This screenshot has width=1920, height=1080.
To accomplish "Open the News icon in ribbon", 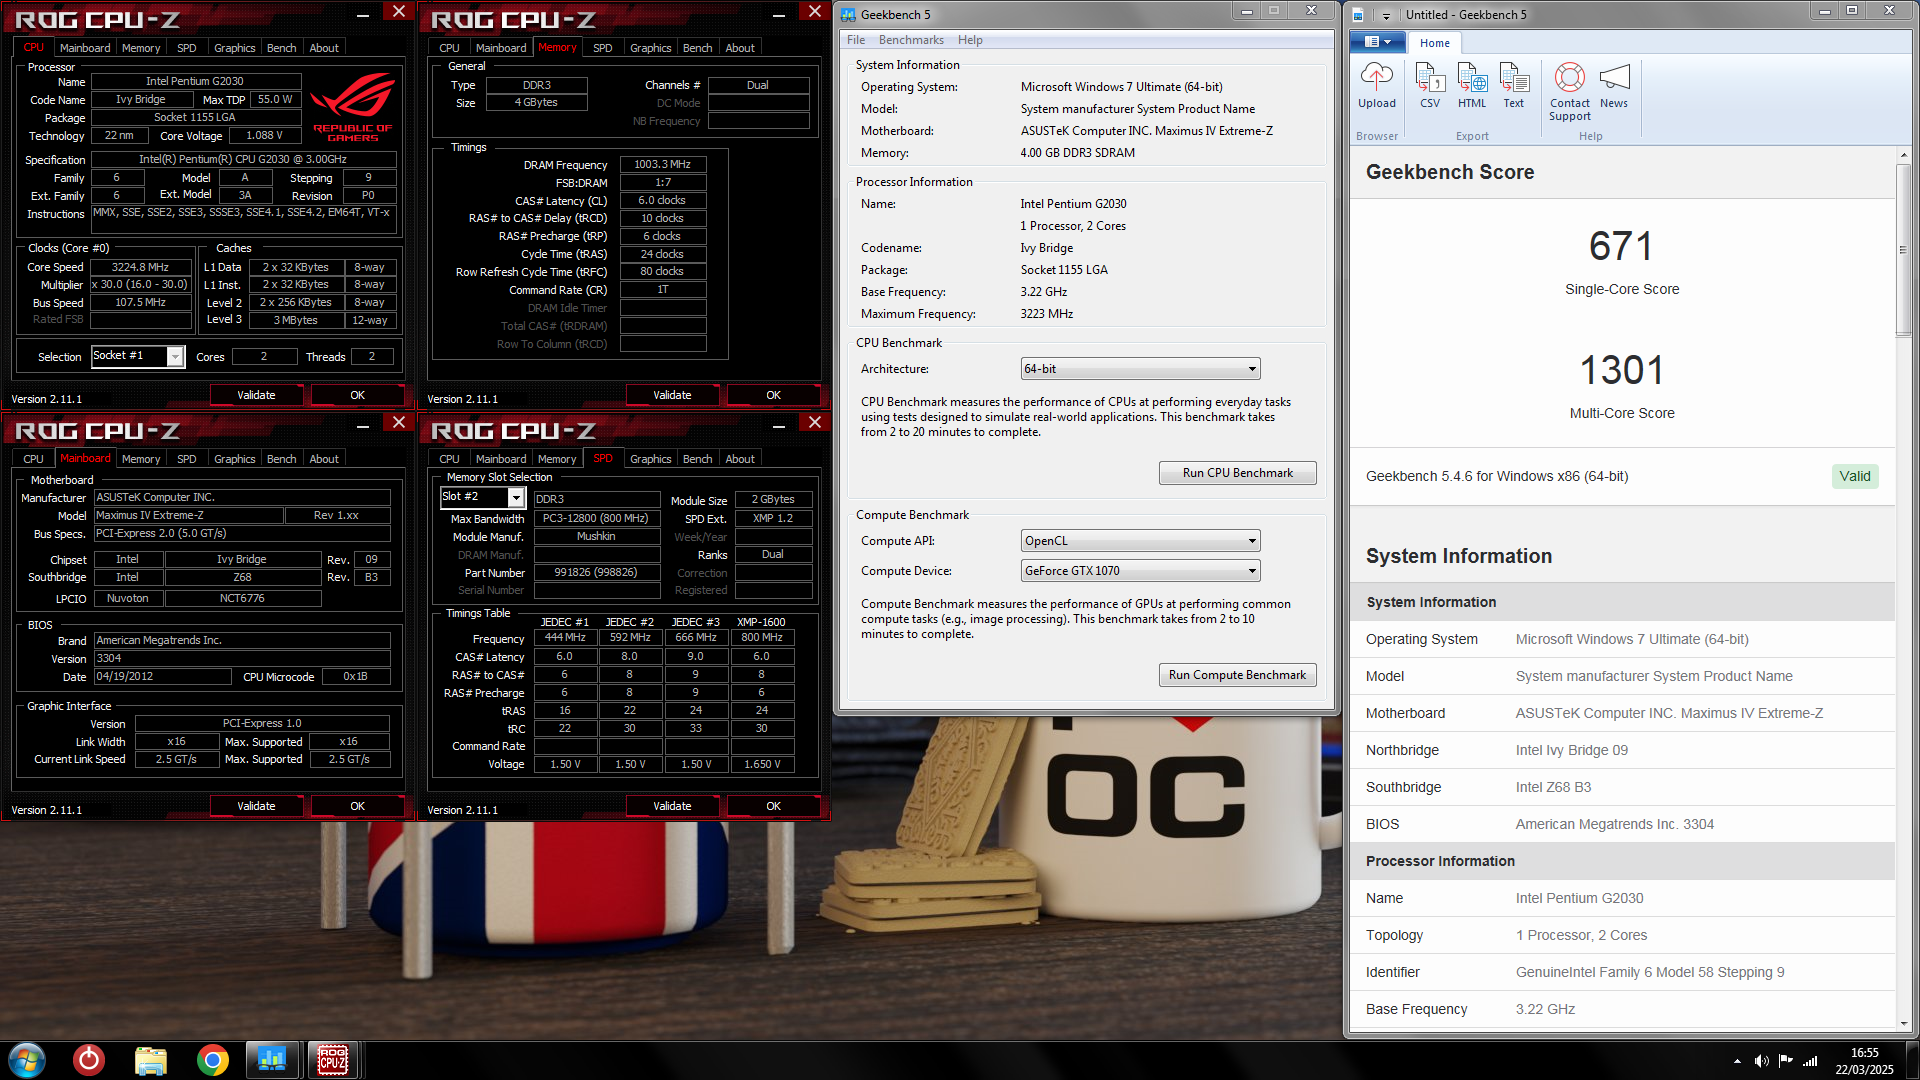I will pyautogui.click(x=1614, y=86).
